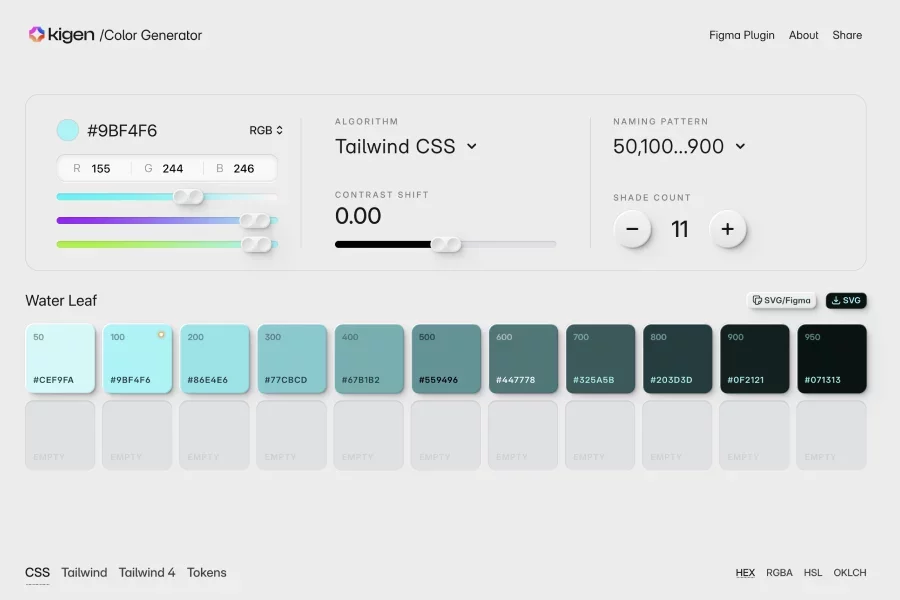The image size is (900, 600).
Task: Choose RGBA color format
Action: click(x=779, y=573)
